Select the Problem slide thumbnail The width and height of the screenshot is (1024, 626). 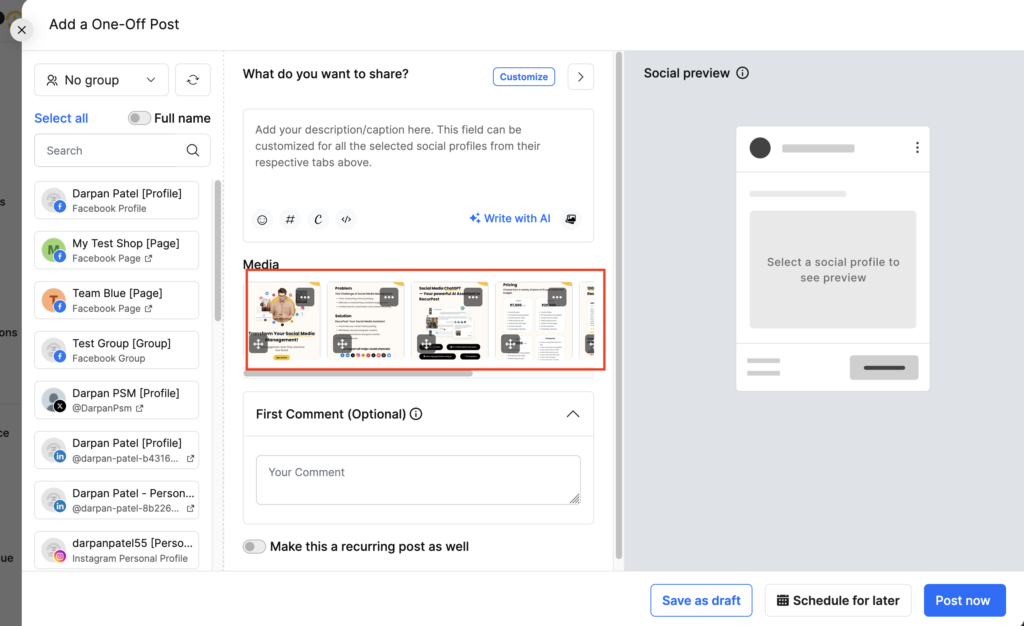coord(366,321)
